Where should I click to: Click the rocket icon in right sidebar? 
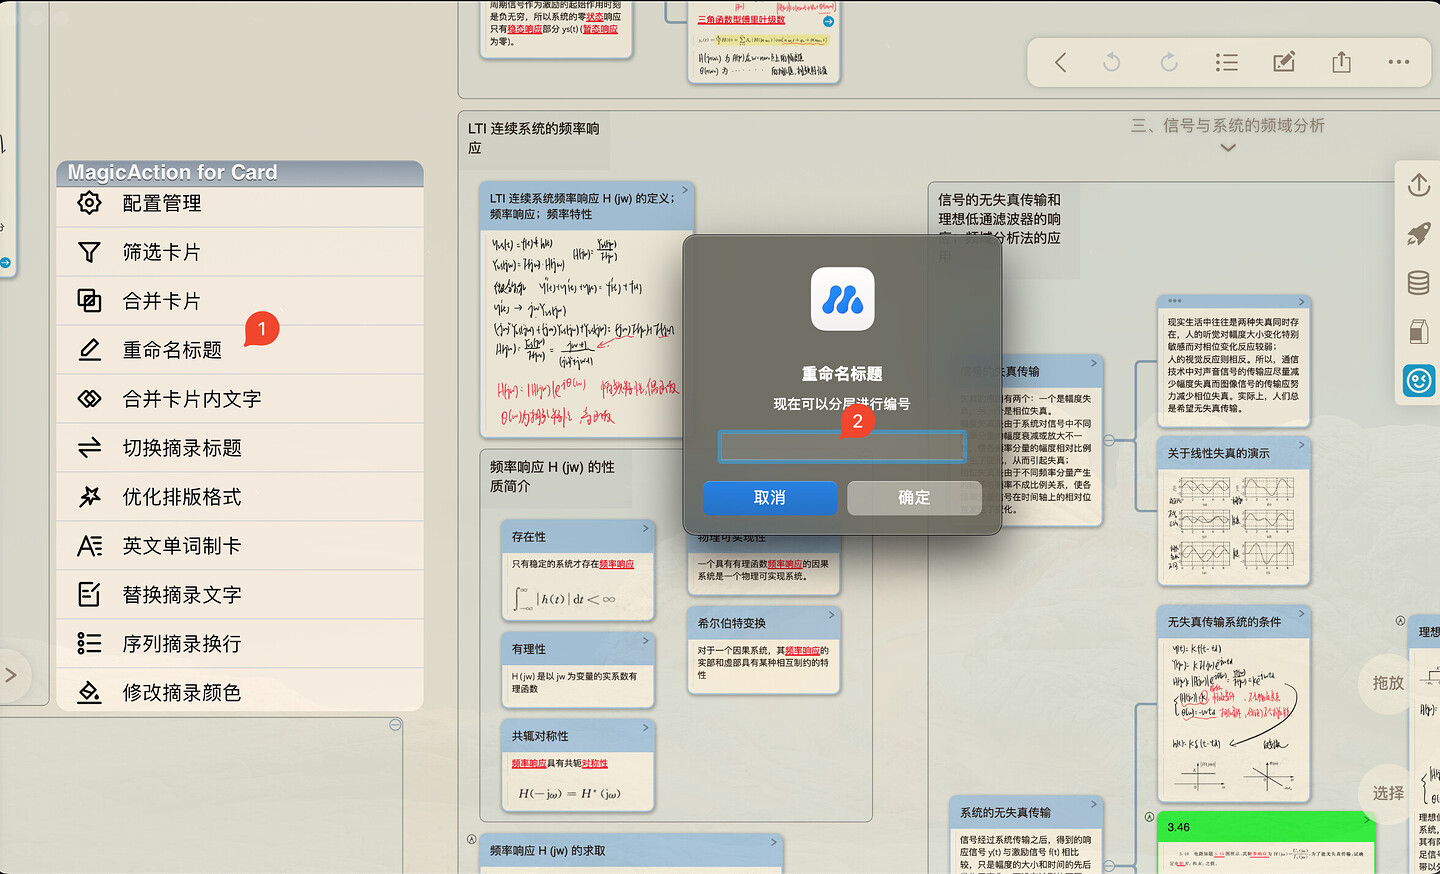(x=1418, y=234)
